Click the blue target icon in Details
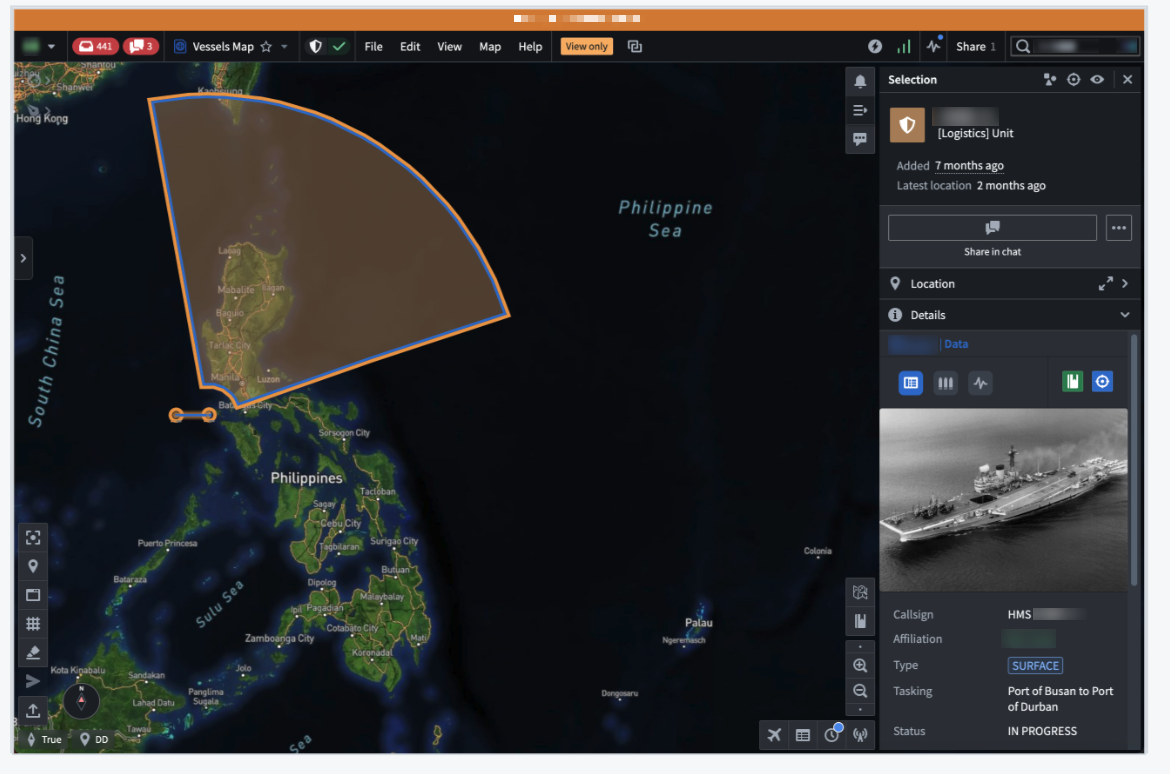 [1102, 382]
